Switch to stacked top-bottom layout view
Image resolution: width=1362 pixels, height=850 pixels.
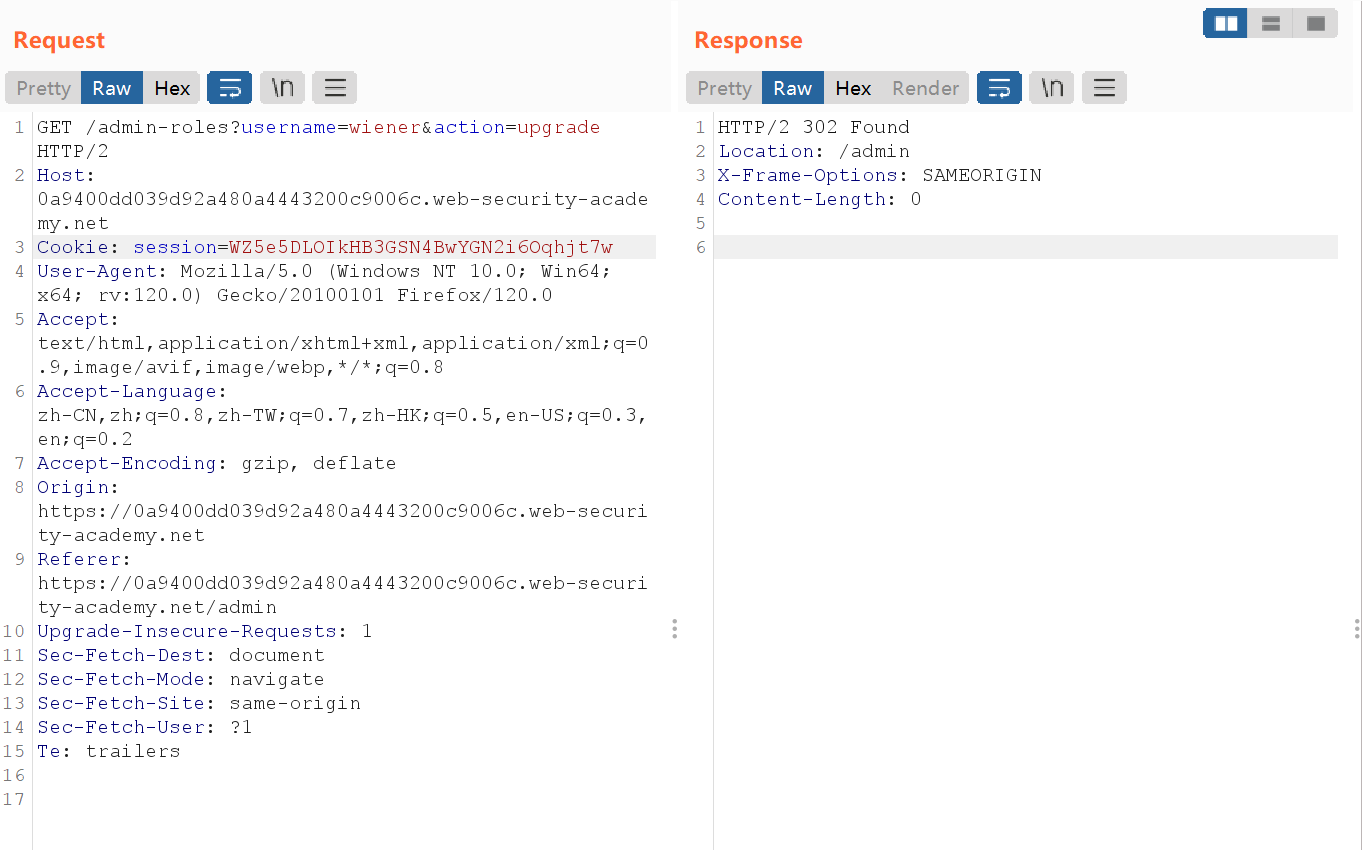[x=1271, y=23]
